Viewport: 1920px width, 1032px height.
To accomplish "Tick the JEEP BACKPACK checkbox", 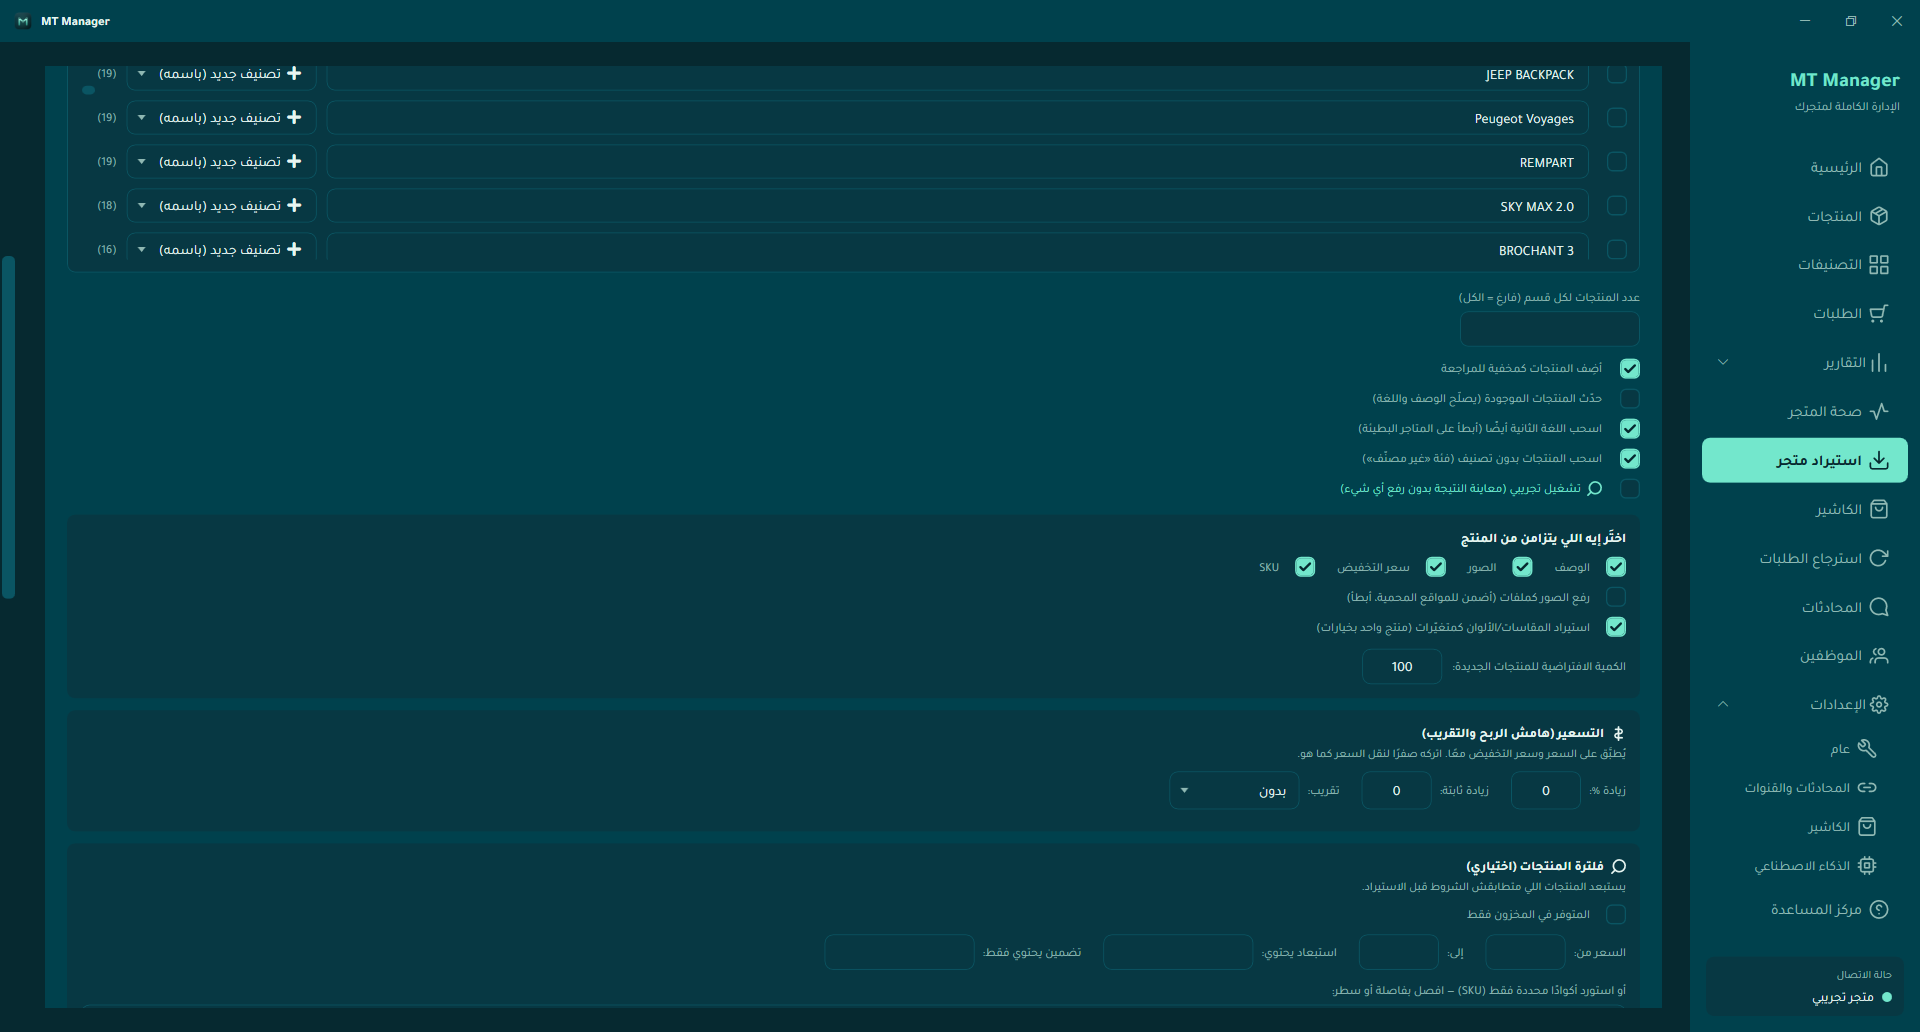I will coord(1616,74).
